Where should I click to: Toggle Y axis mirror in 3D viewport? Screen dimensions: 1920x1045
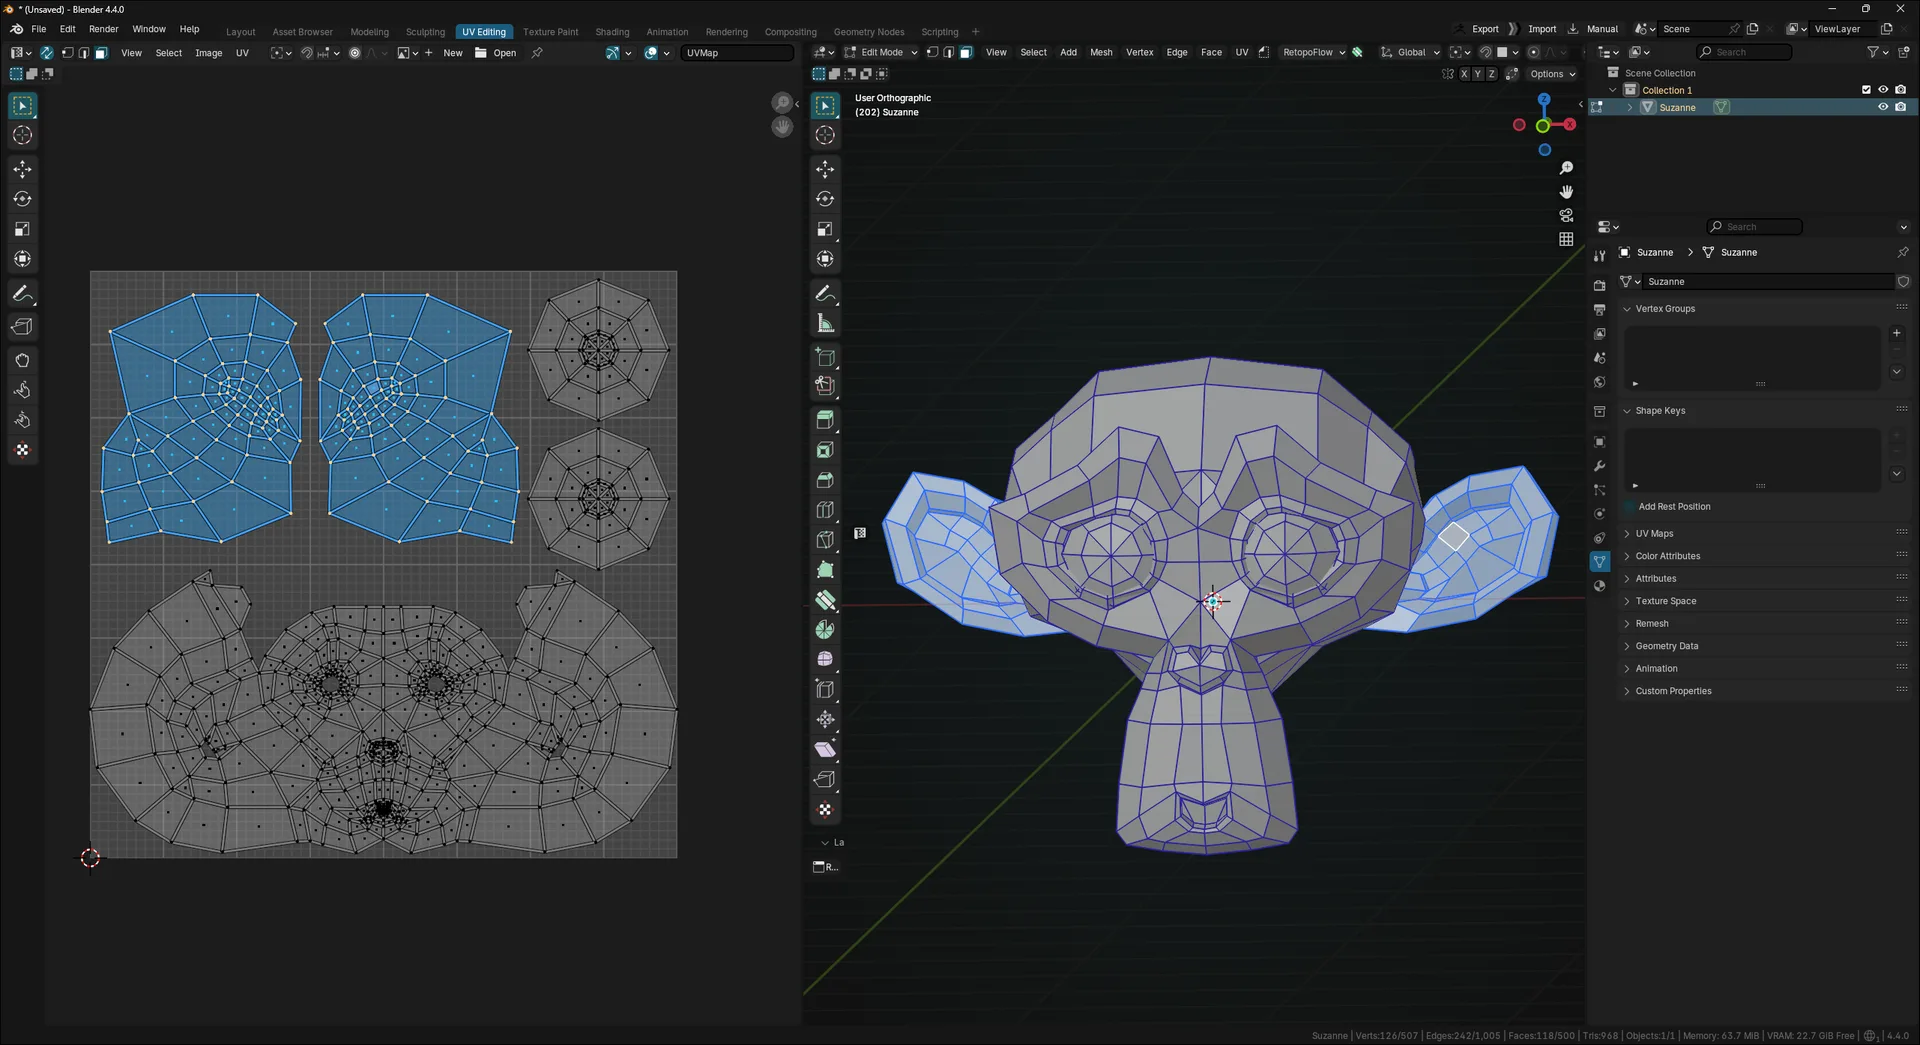tap(1478, 74)
